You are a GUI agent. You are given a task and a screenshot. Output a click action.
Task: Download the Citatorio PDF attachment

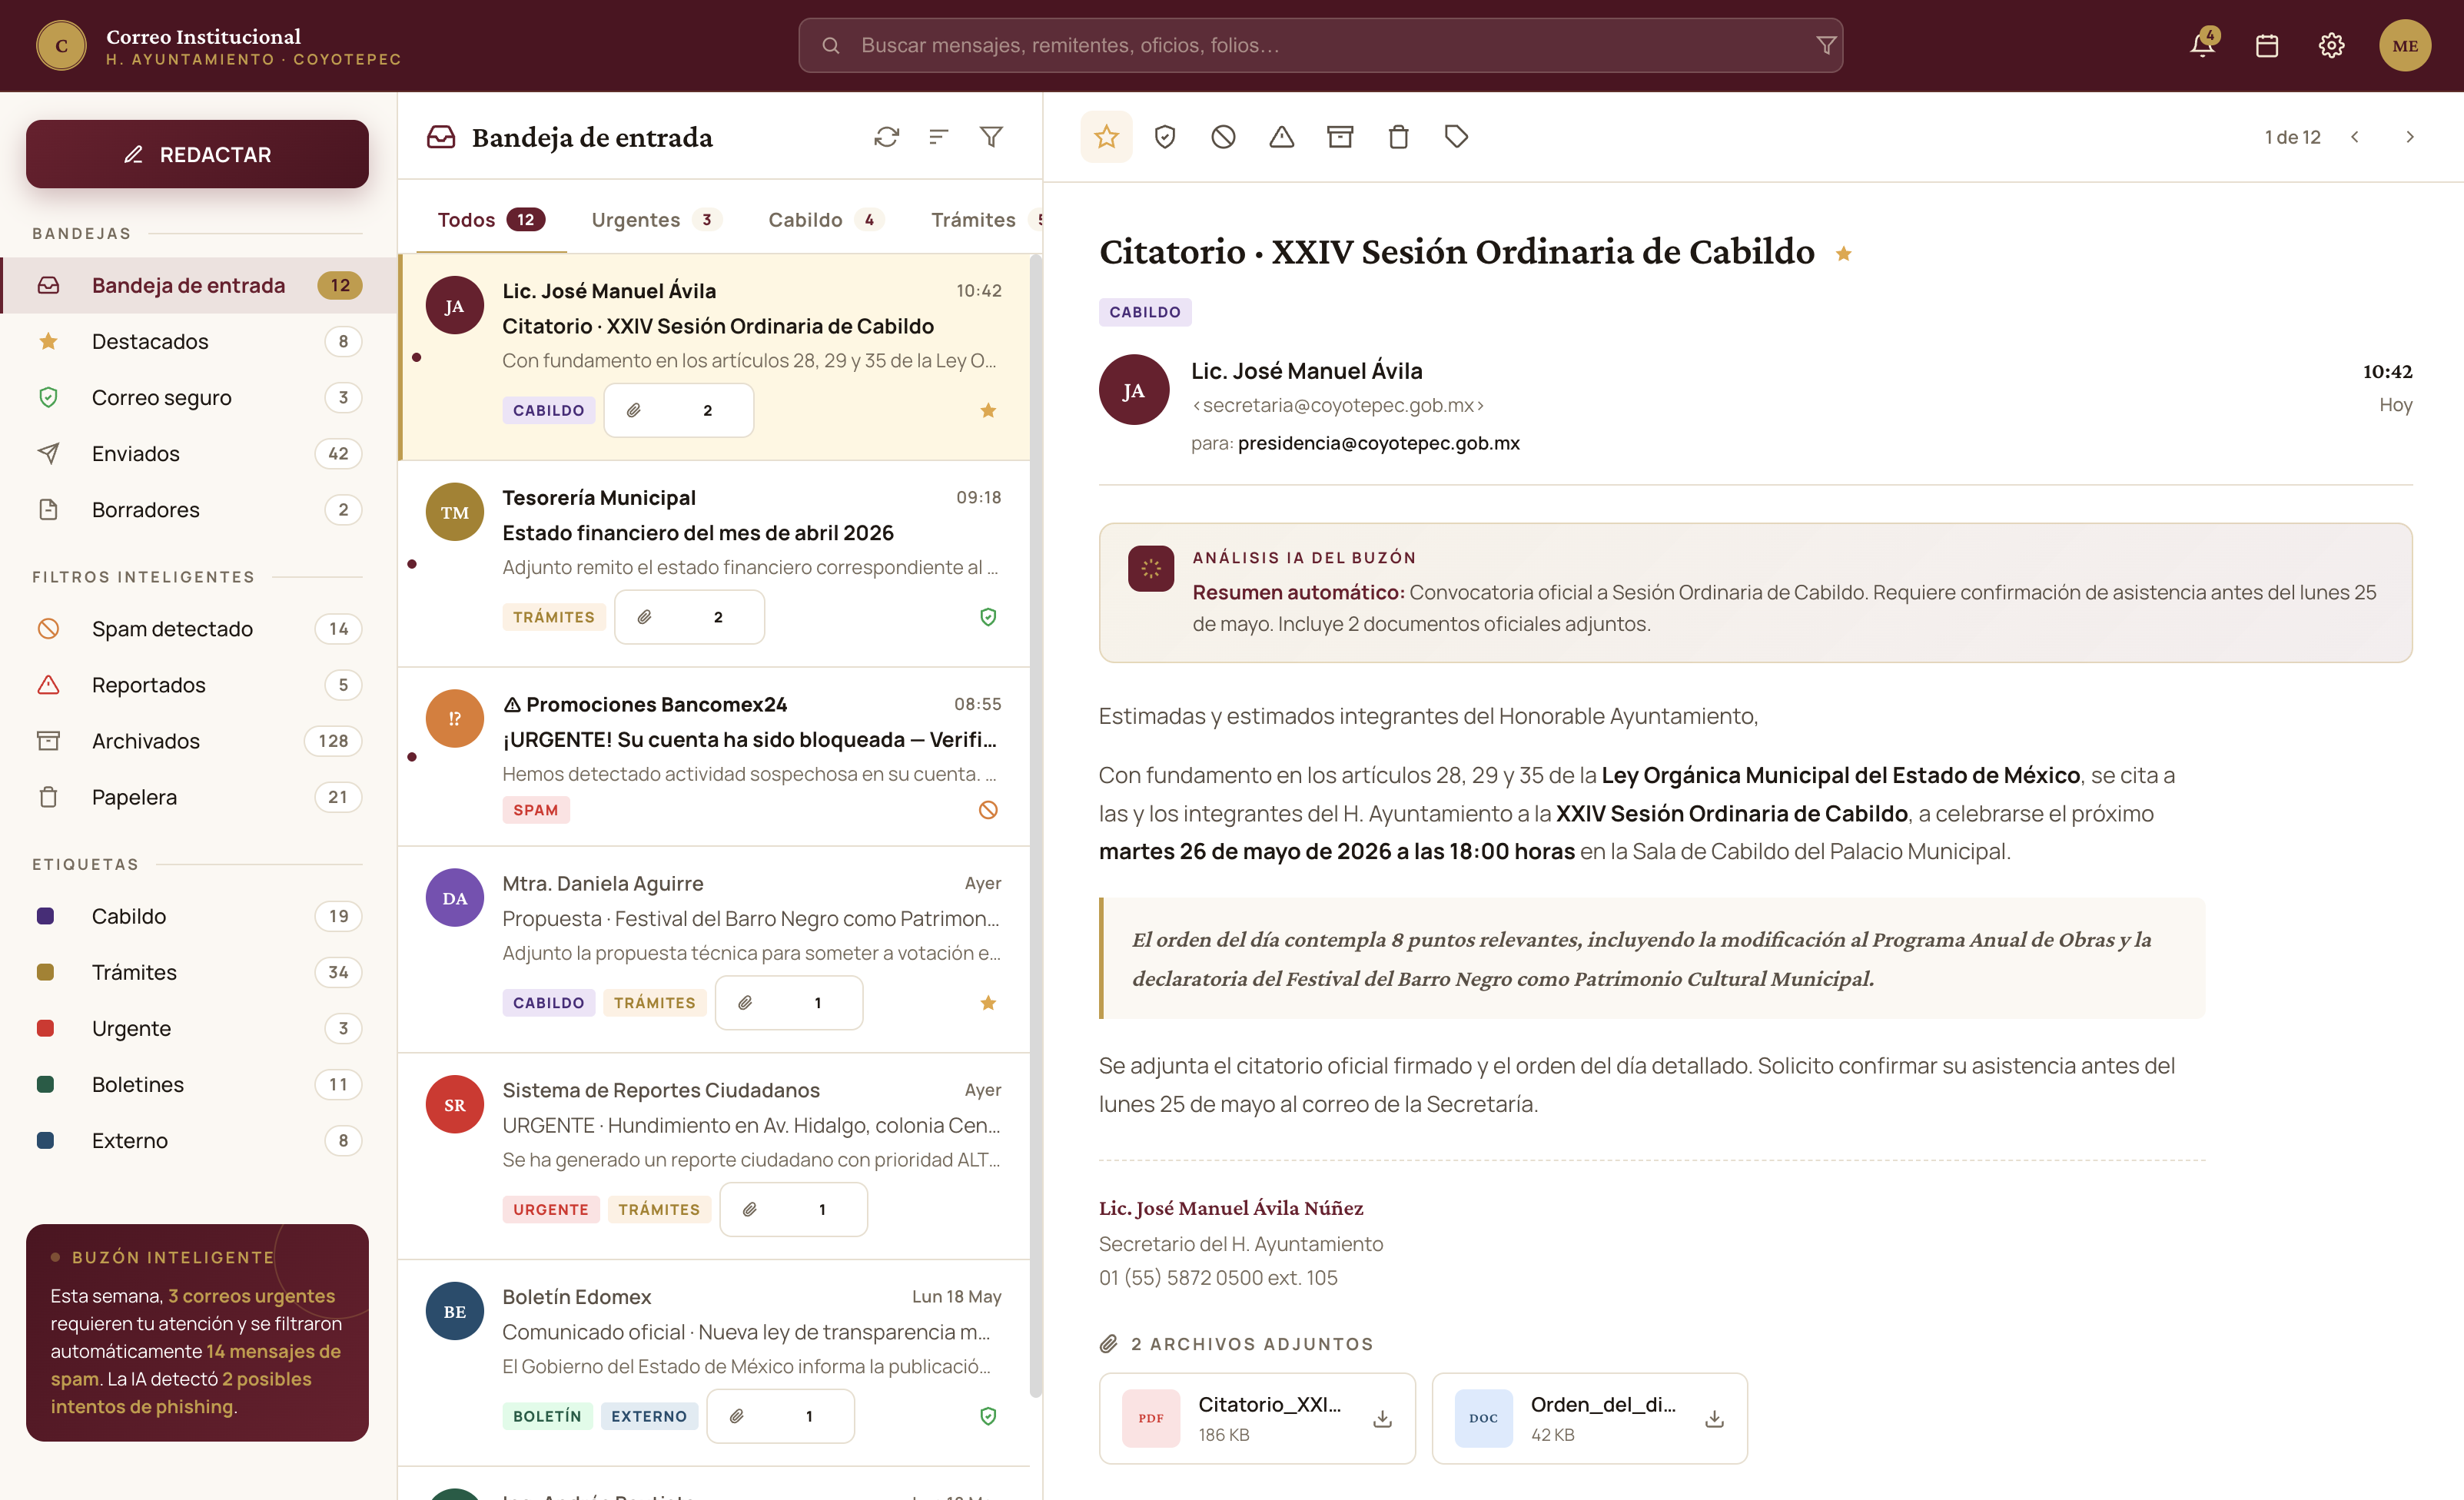click(x=1383, y=1418)
